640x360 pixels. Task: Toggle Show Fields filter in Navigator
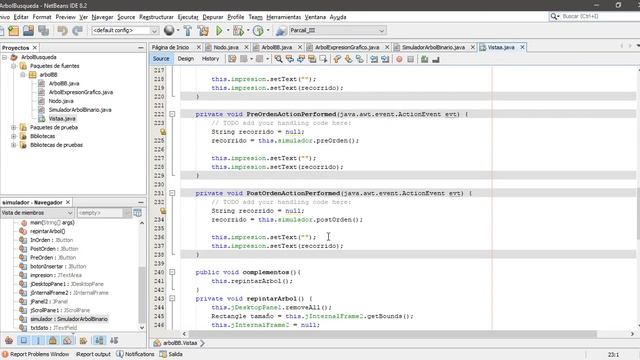24,340
